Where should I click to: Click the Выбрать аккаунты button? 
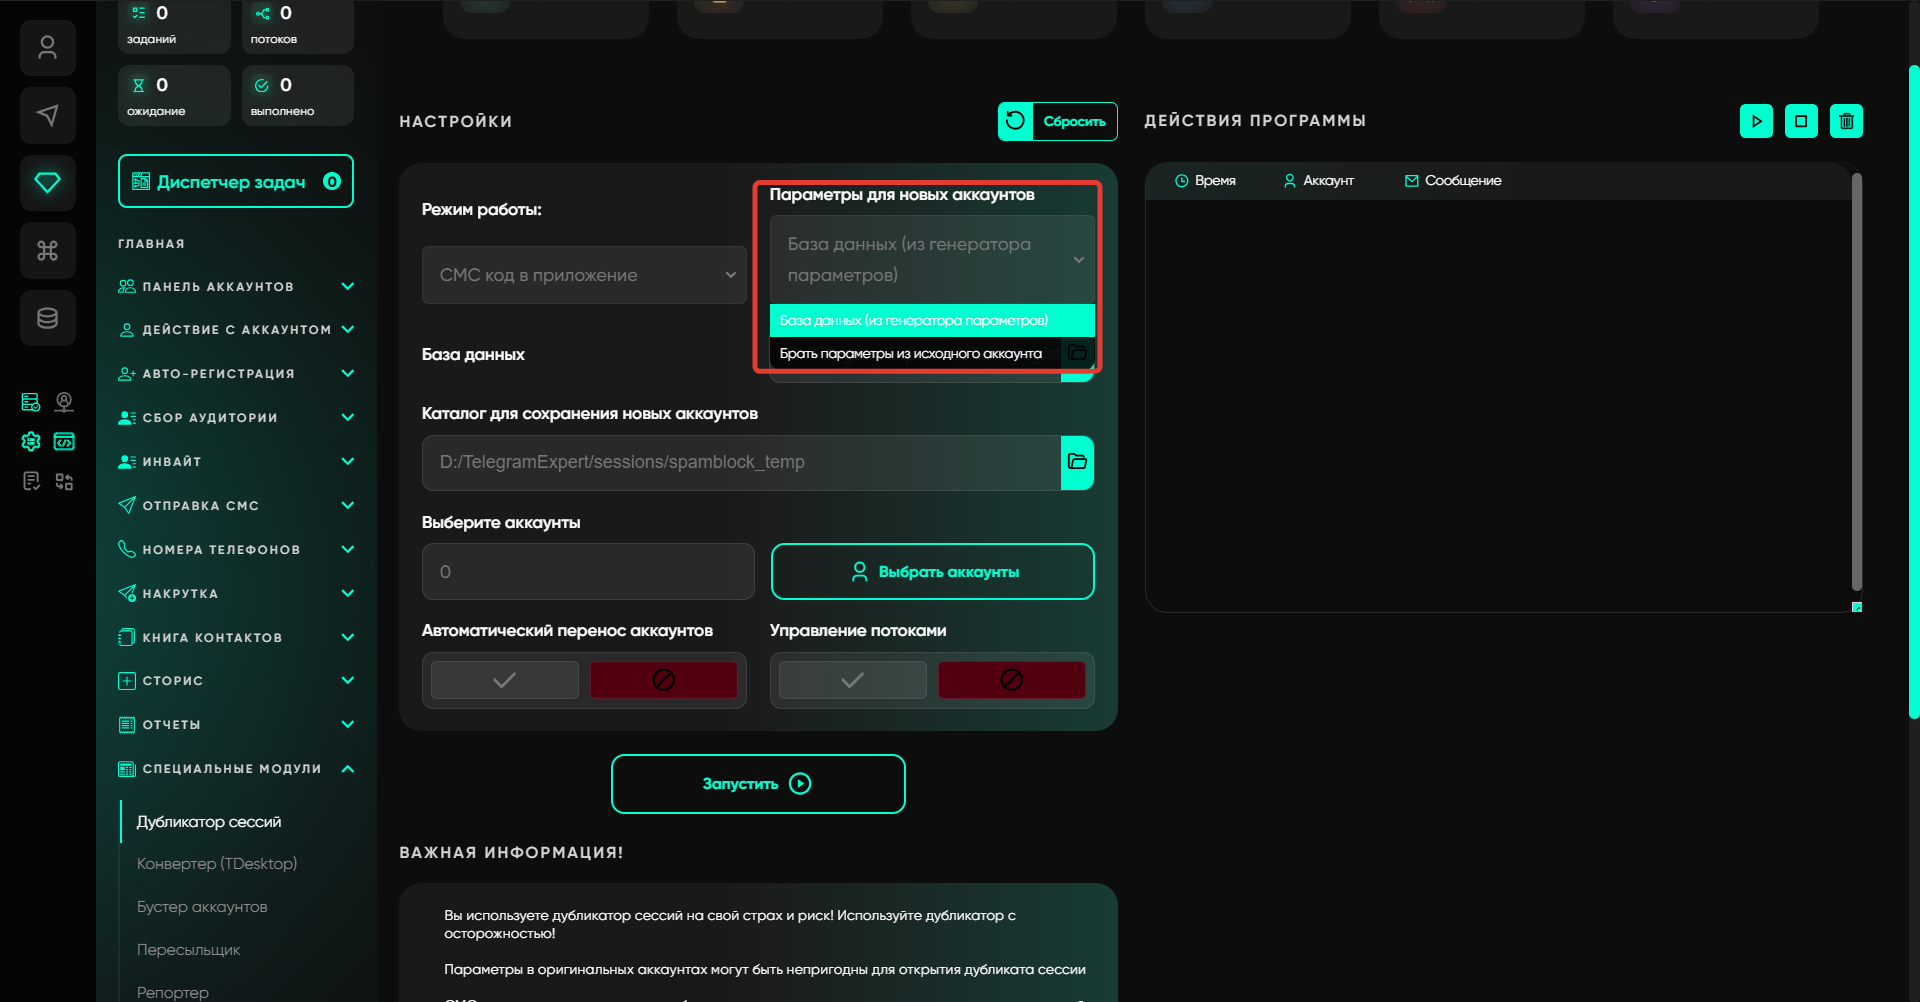(932, 572)
